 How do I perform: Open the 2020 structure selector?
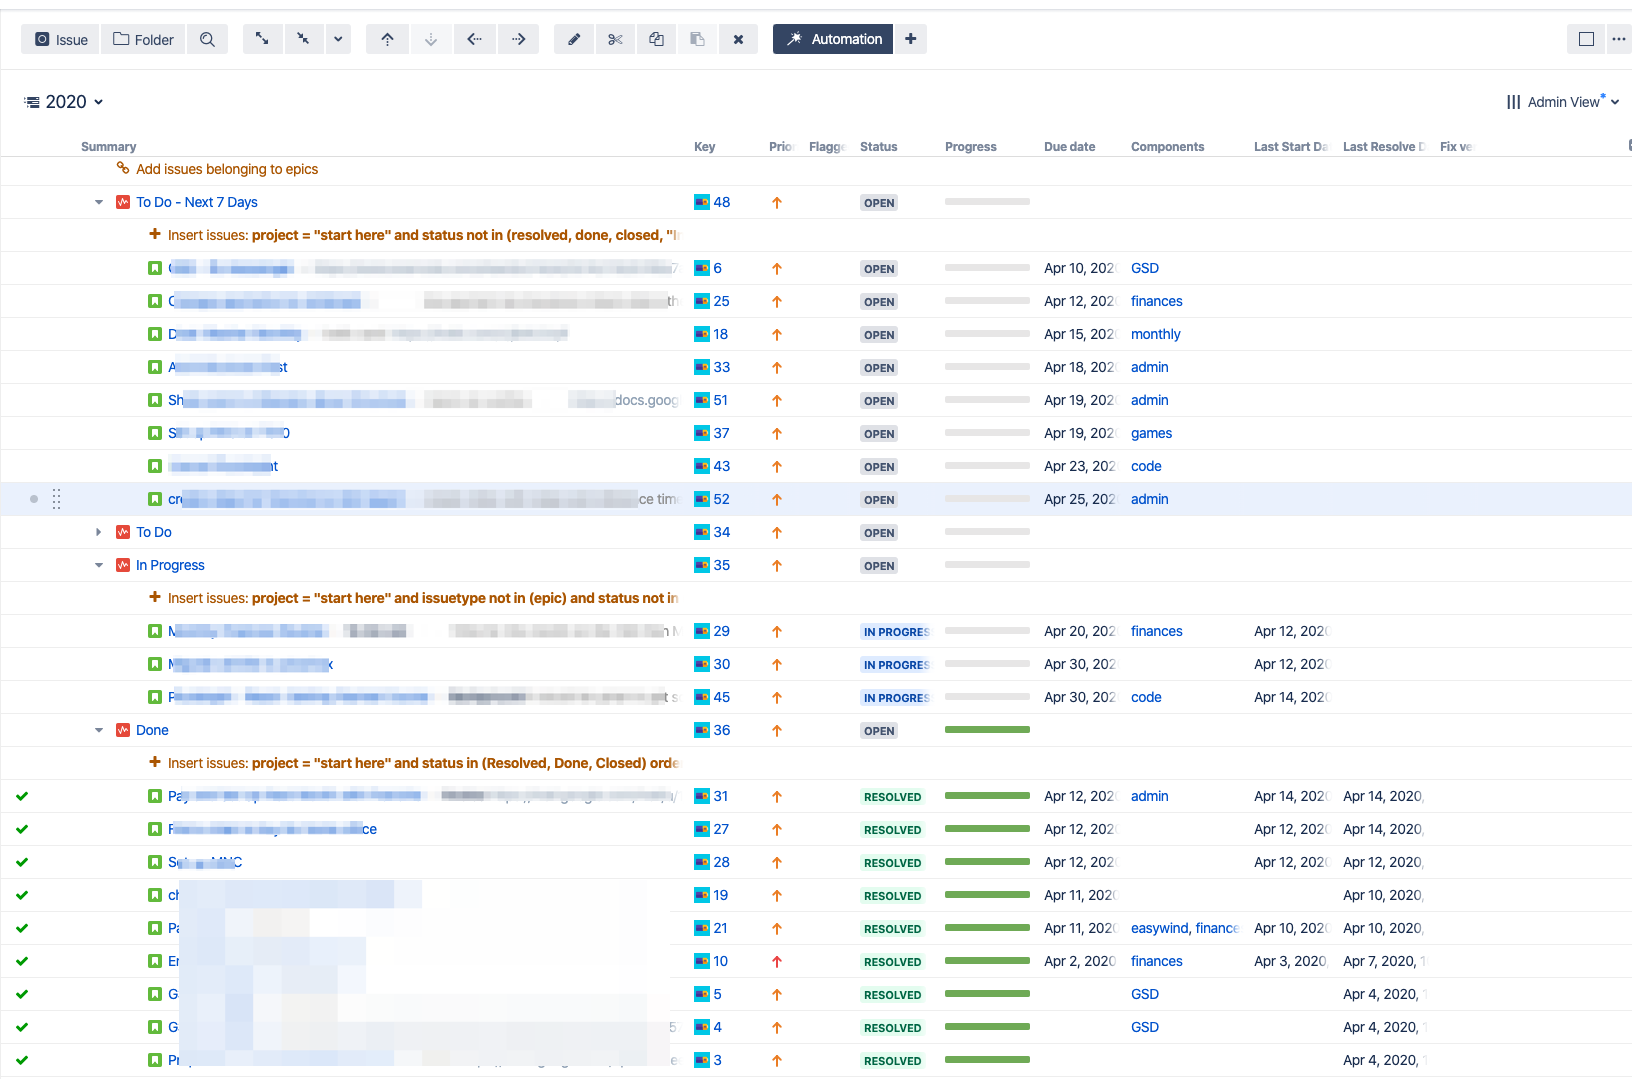(64, 101)
